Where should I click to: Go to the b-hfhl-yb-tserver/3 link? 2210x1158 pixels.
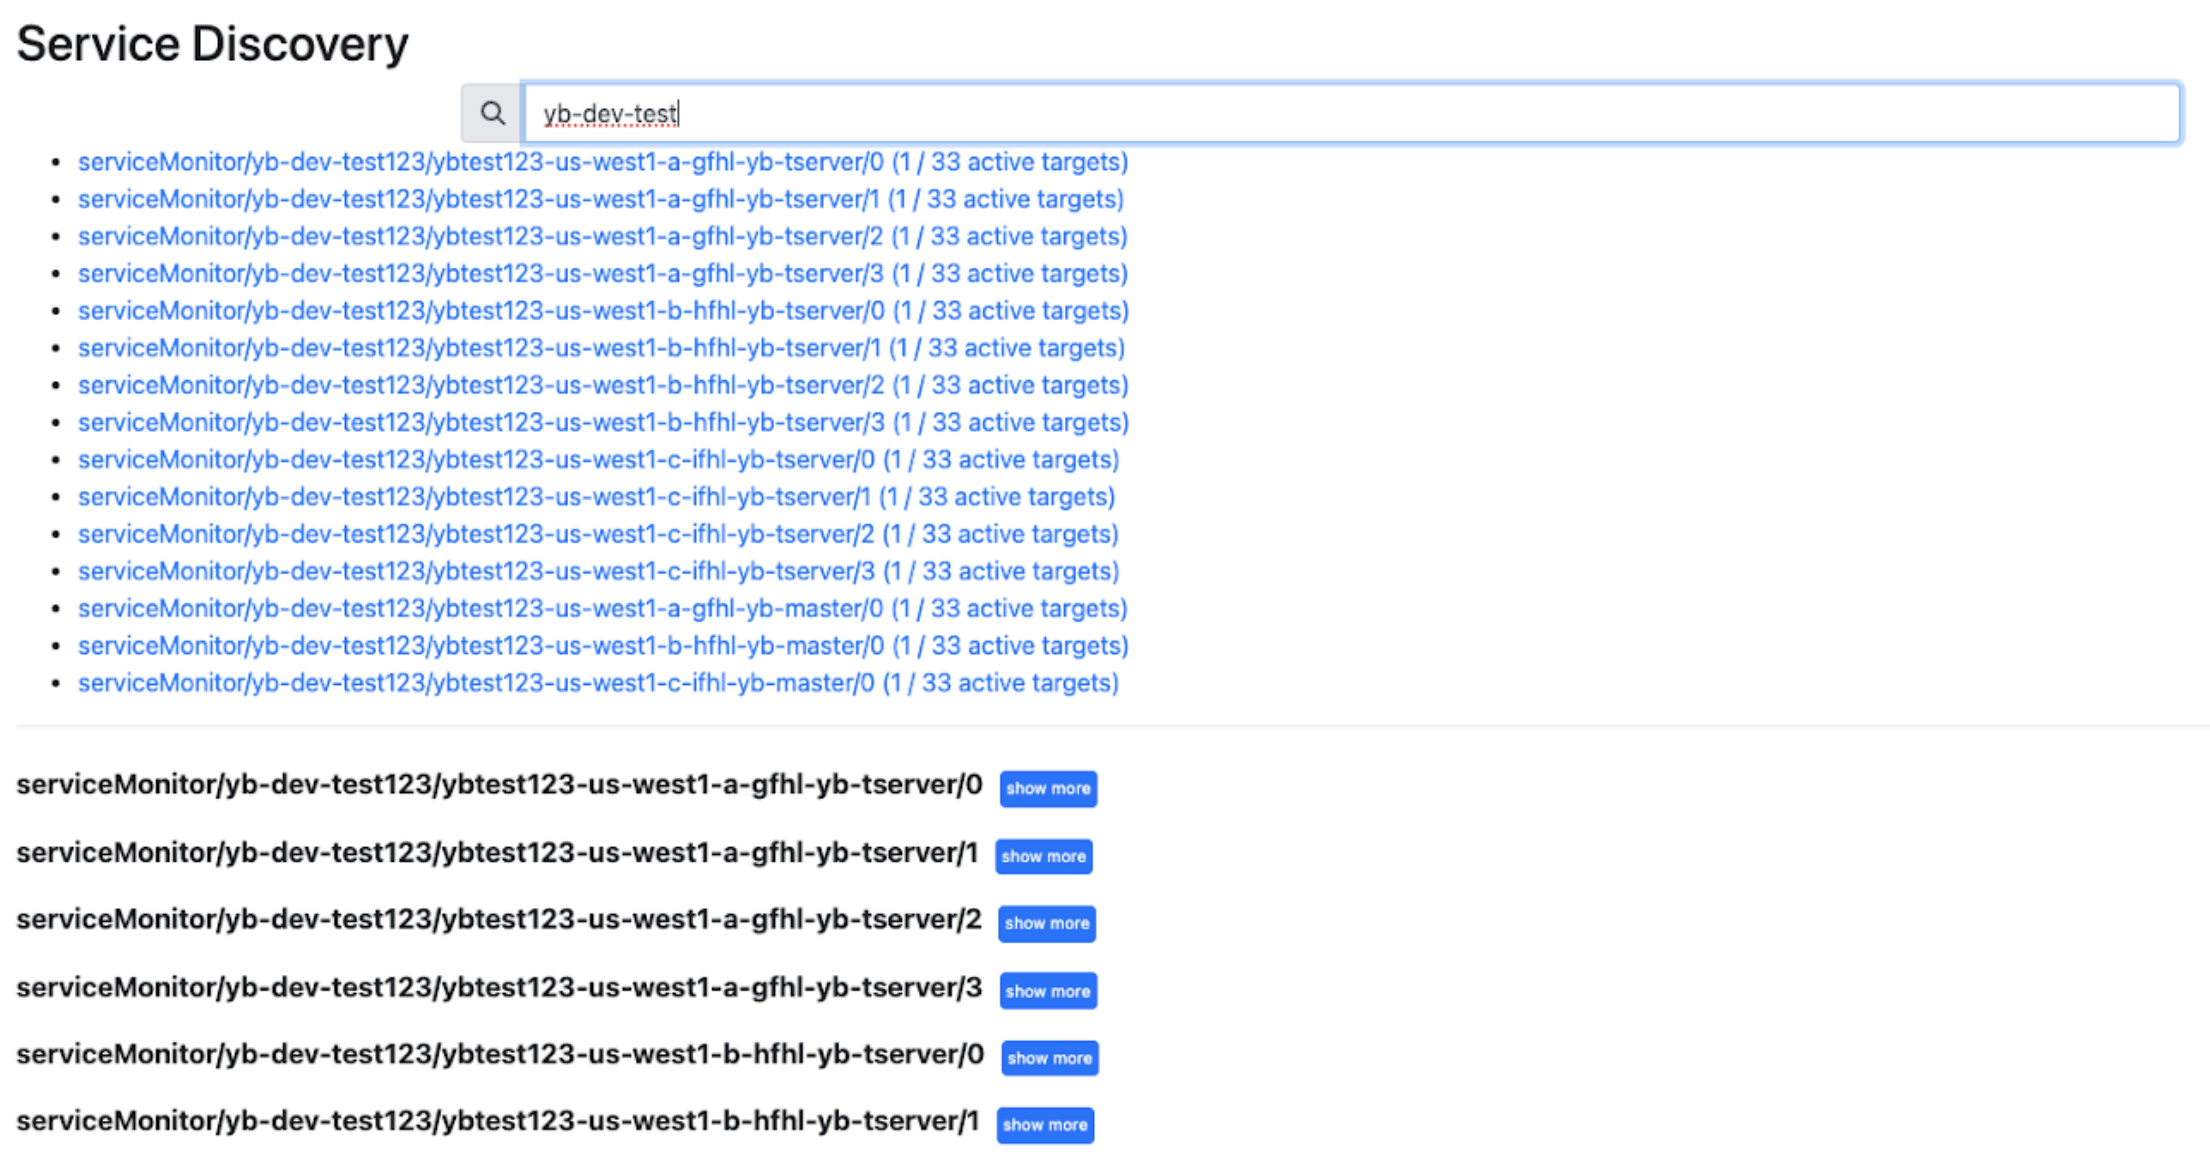coord(603,422)
